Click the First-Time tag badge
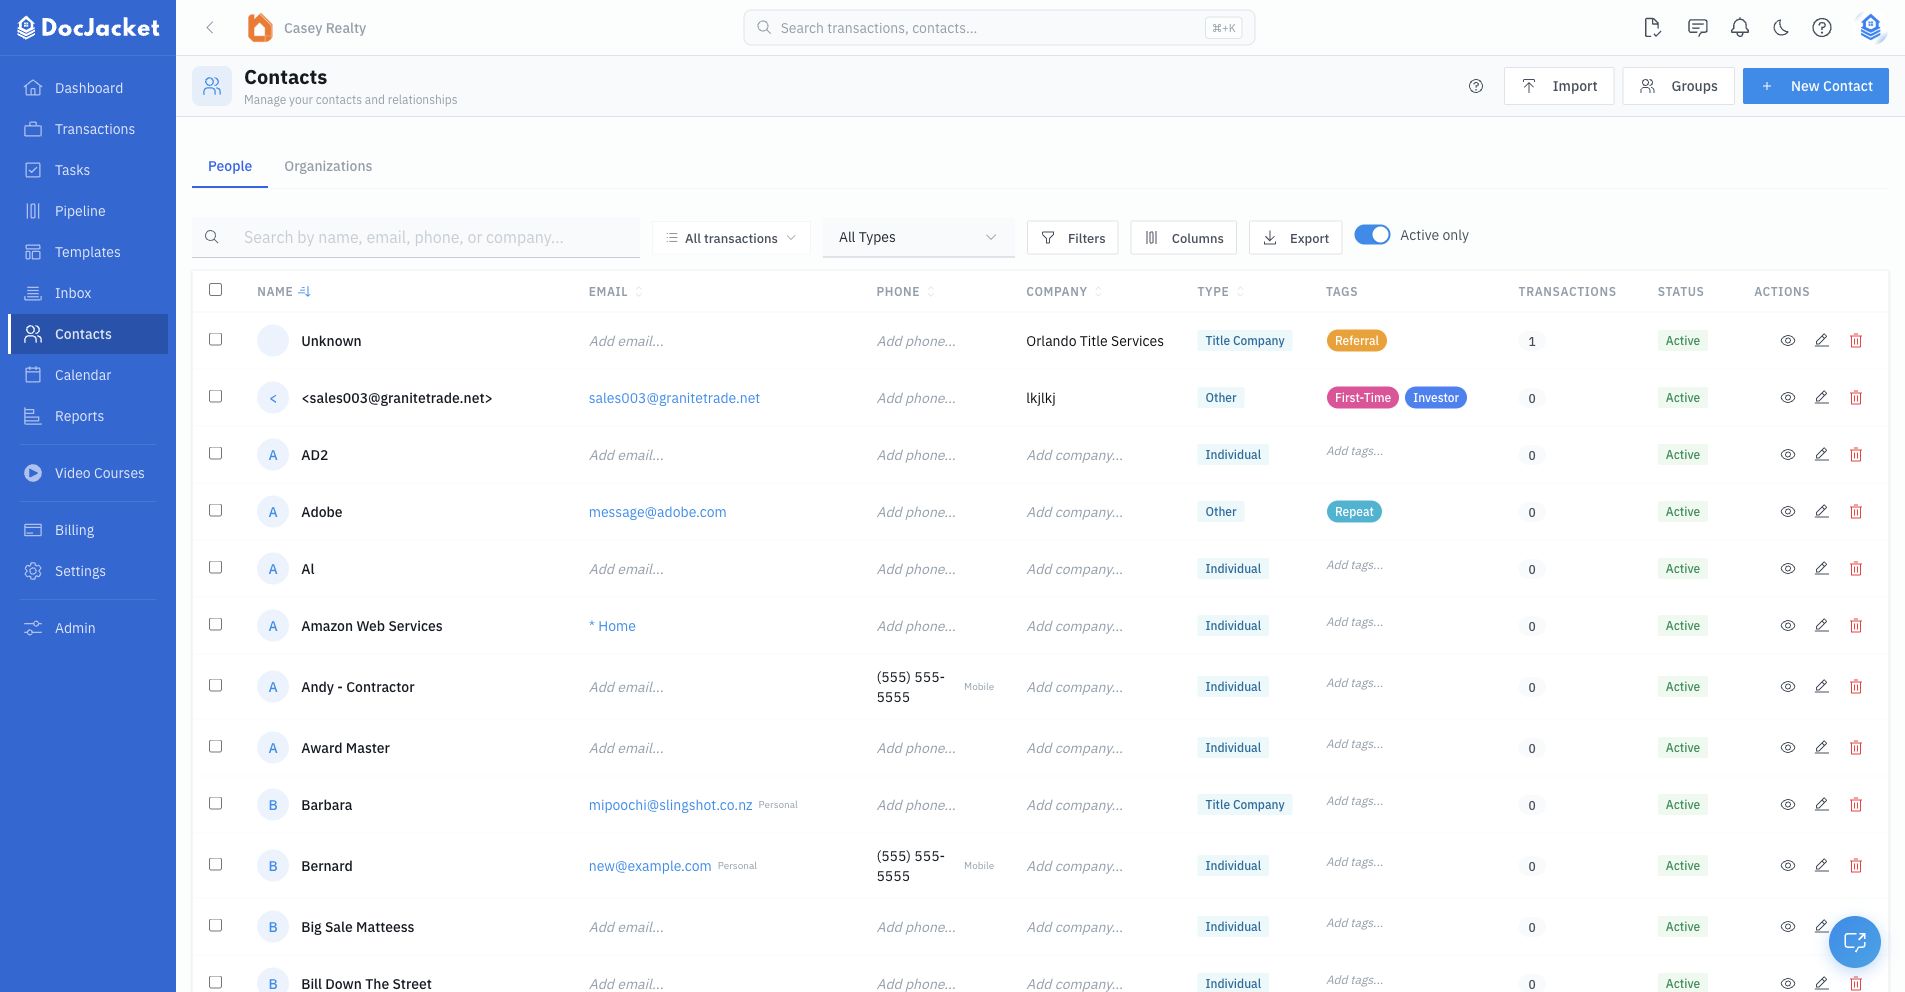 tap(1362, 398)
